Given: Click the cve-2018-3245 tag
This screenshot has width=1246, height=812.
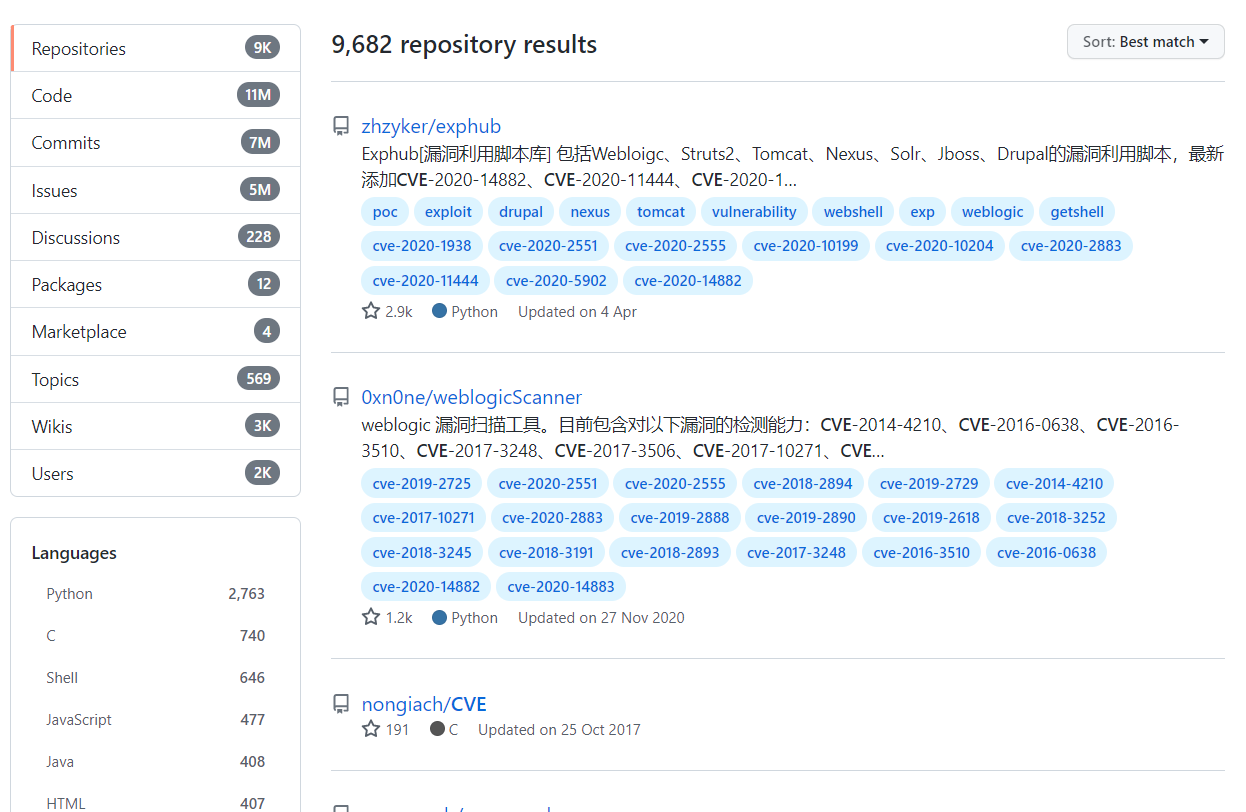Looking at the screenshot, I should (x=422, y=552).
